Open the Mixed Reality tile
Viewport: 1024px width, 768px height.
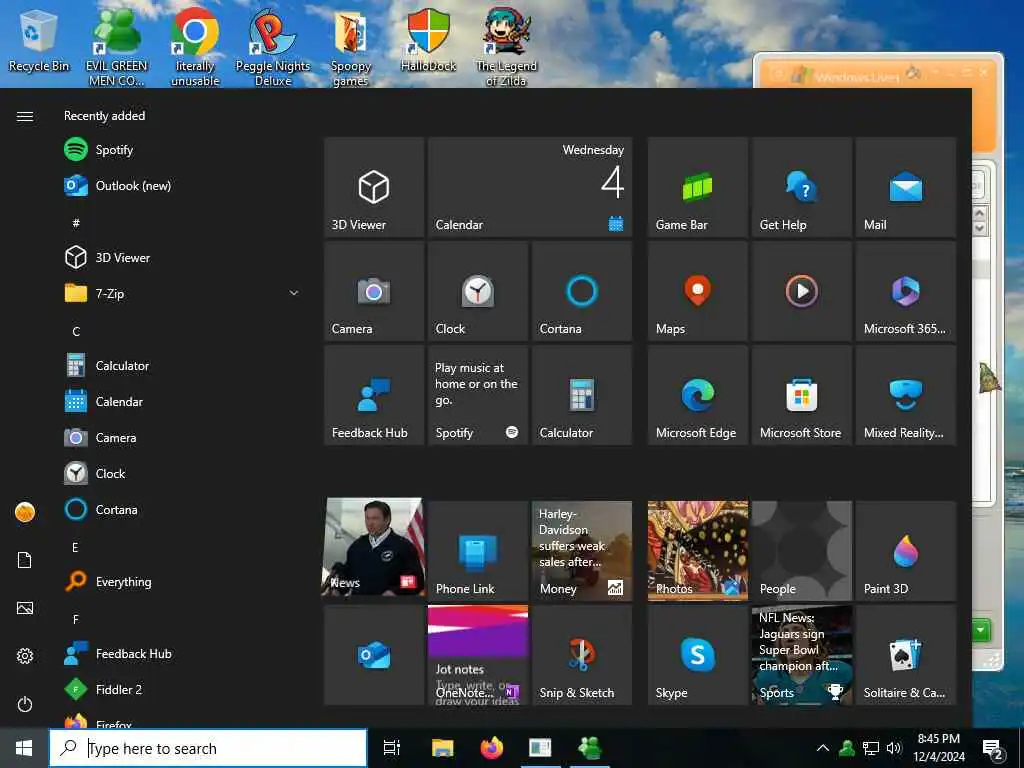pos(905,395)
